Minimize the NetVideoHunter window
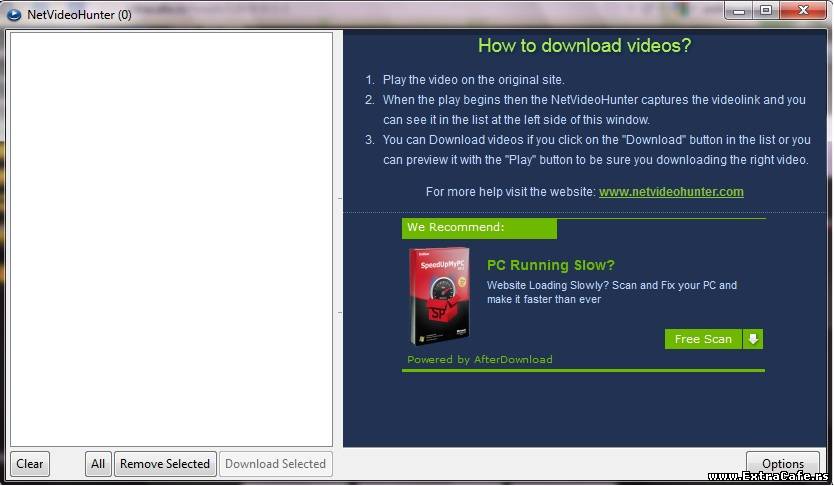834x486 pixels. [x=743, y=10]
